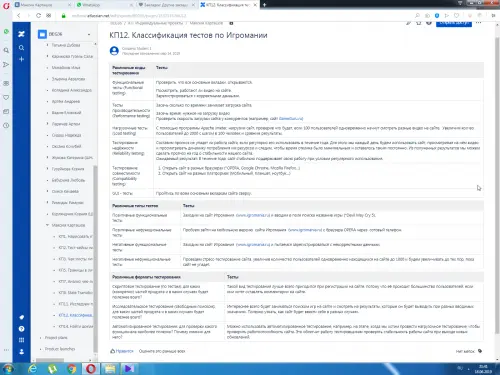
Task: Open the КП11 page in tree
Action: point(76,304)
